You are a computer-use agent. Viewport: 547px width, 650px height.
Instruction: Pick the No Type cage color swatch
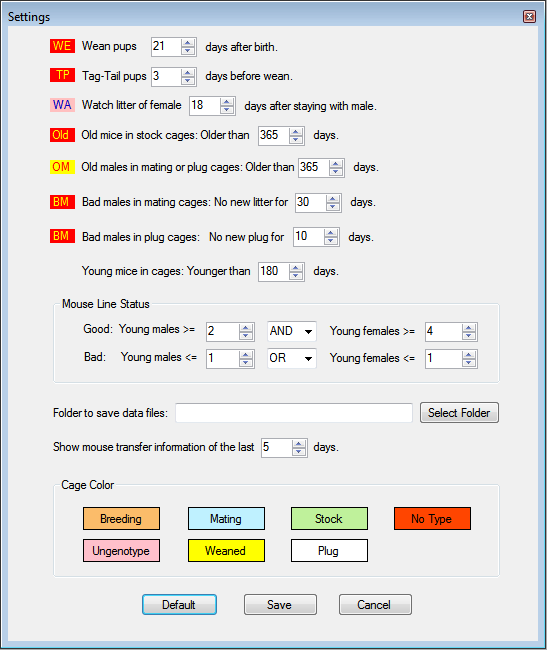click(432, 519)
